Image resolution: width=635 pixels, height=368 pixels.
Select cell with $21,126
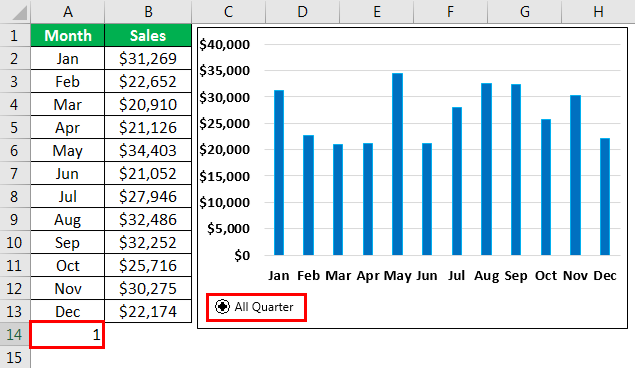(148, 128)
